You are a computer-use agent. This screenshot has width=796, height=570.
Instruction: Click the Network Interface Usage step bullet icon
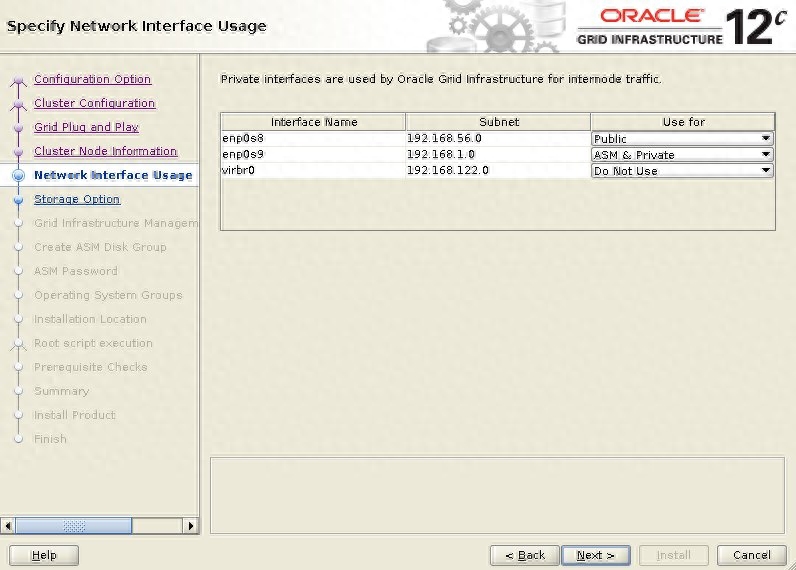point(18,175)
